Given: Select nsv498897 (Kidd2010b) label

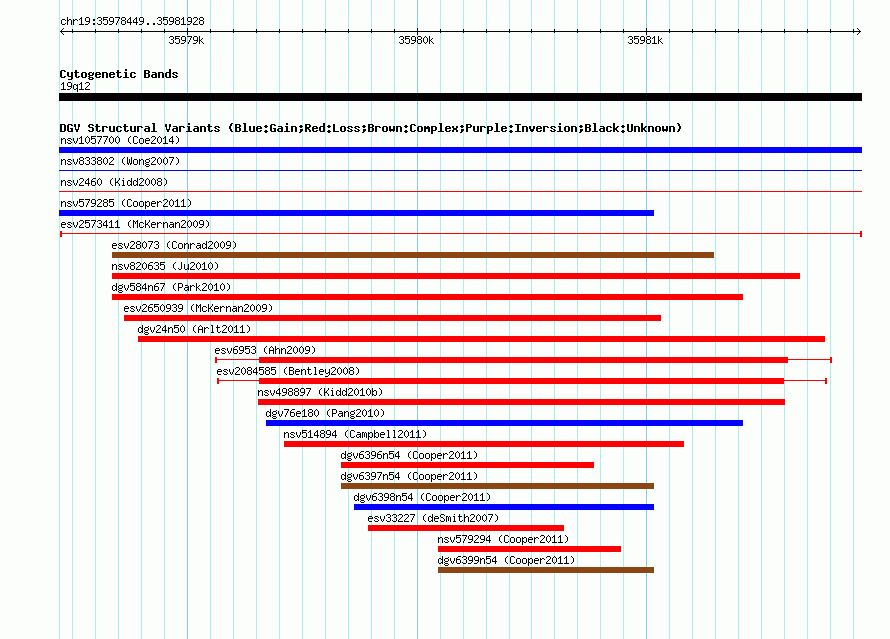Looking at the screenshot, I should point(320,392).
